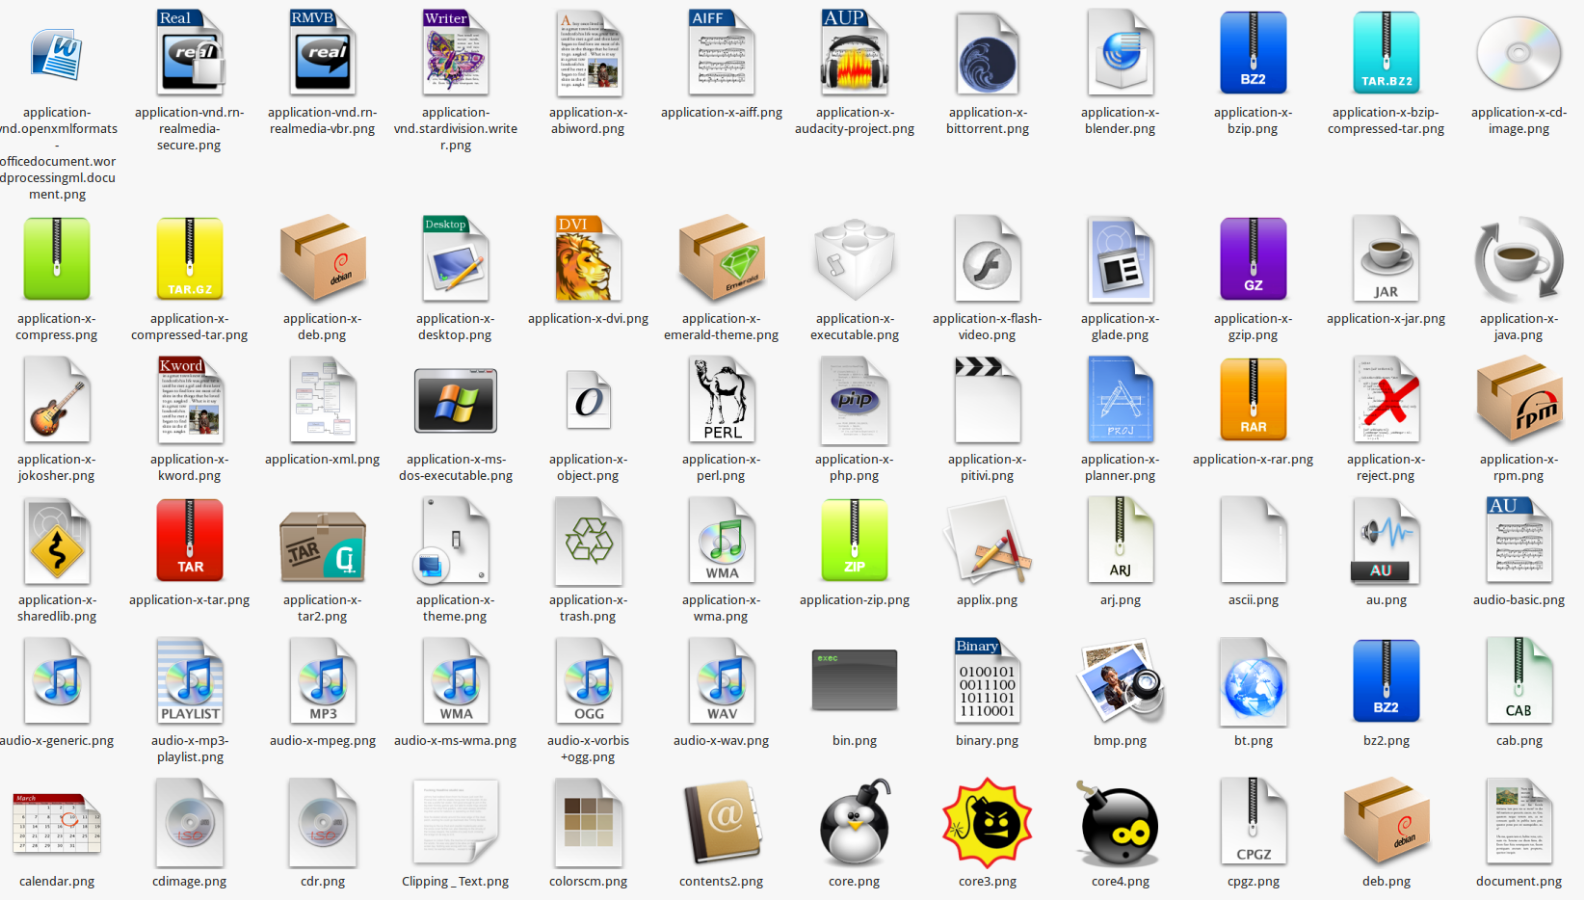Screen dimensions: 1584x900
Task: Click the teal TAR.BZ2 archive icon
Action: [1386, 53]
